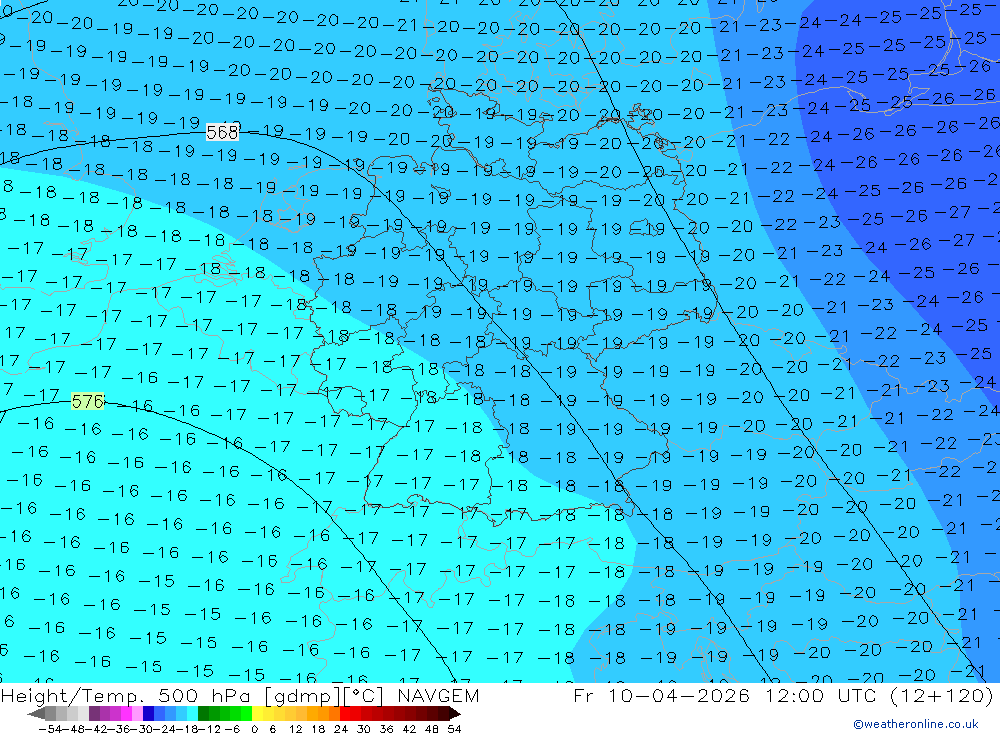Click the "[°C]" unit text
1000x733 pixels.
point(363,696)
